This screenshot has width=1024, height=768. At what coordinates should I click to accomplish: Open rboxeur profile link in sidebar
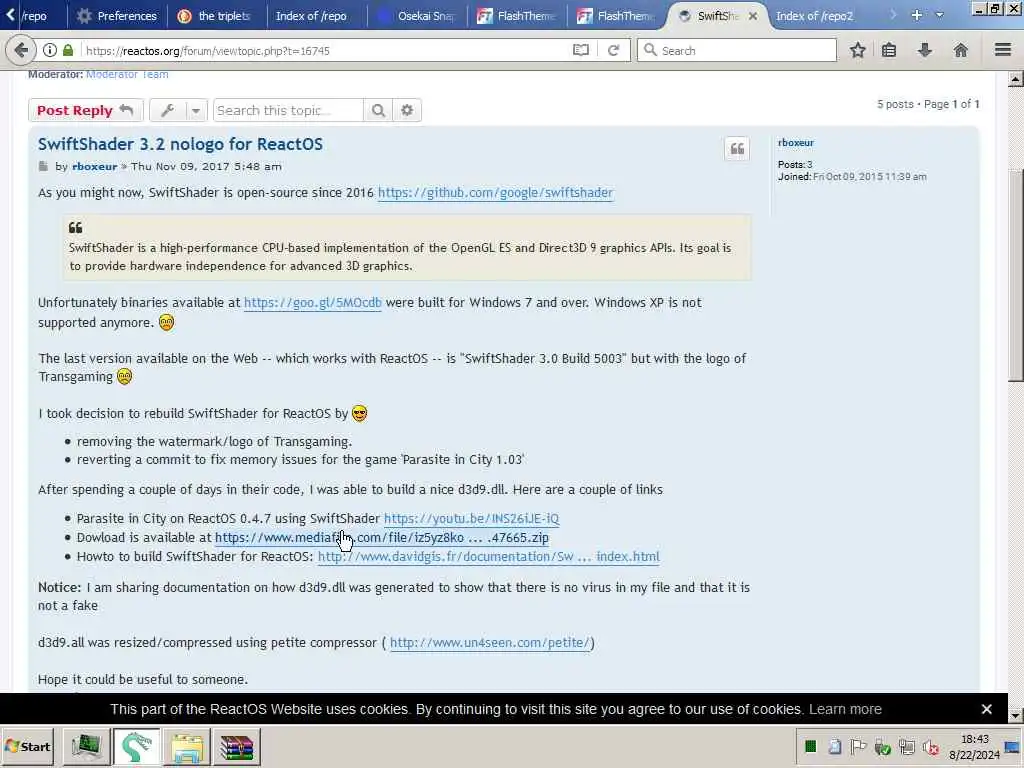coord(795,142)
